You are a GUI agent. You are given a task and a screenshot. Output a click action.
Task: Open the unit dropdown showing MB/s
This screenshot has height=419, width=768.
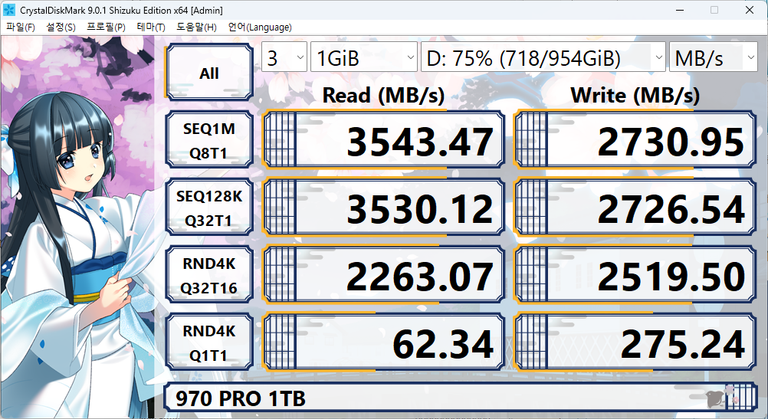click(x=713, y=58)
